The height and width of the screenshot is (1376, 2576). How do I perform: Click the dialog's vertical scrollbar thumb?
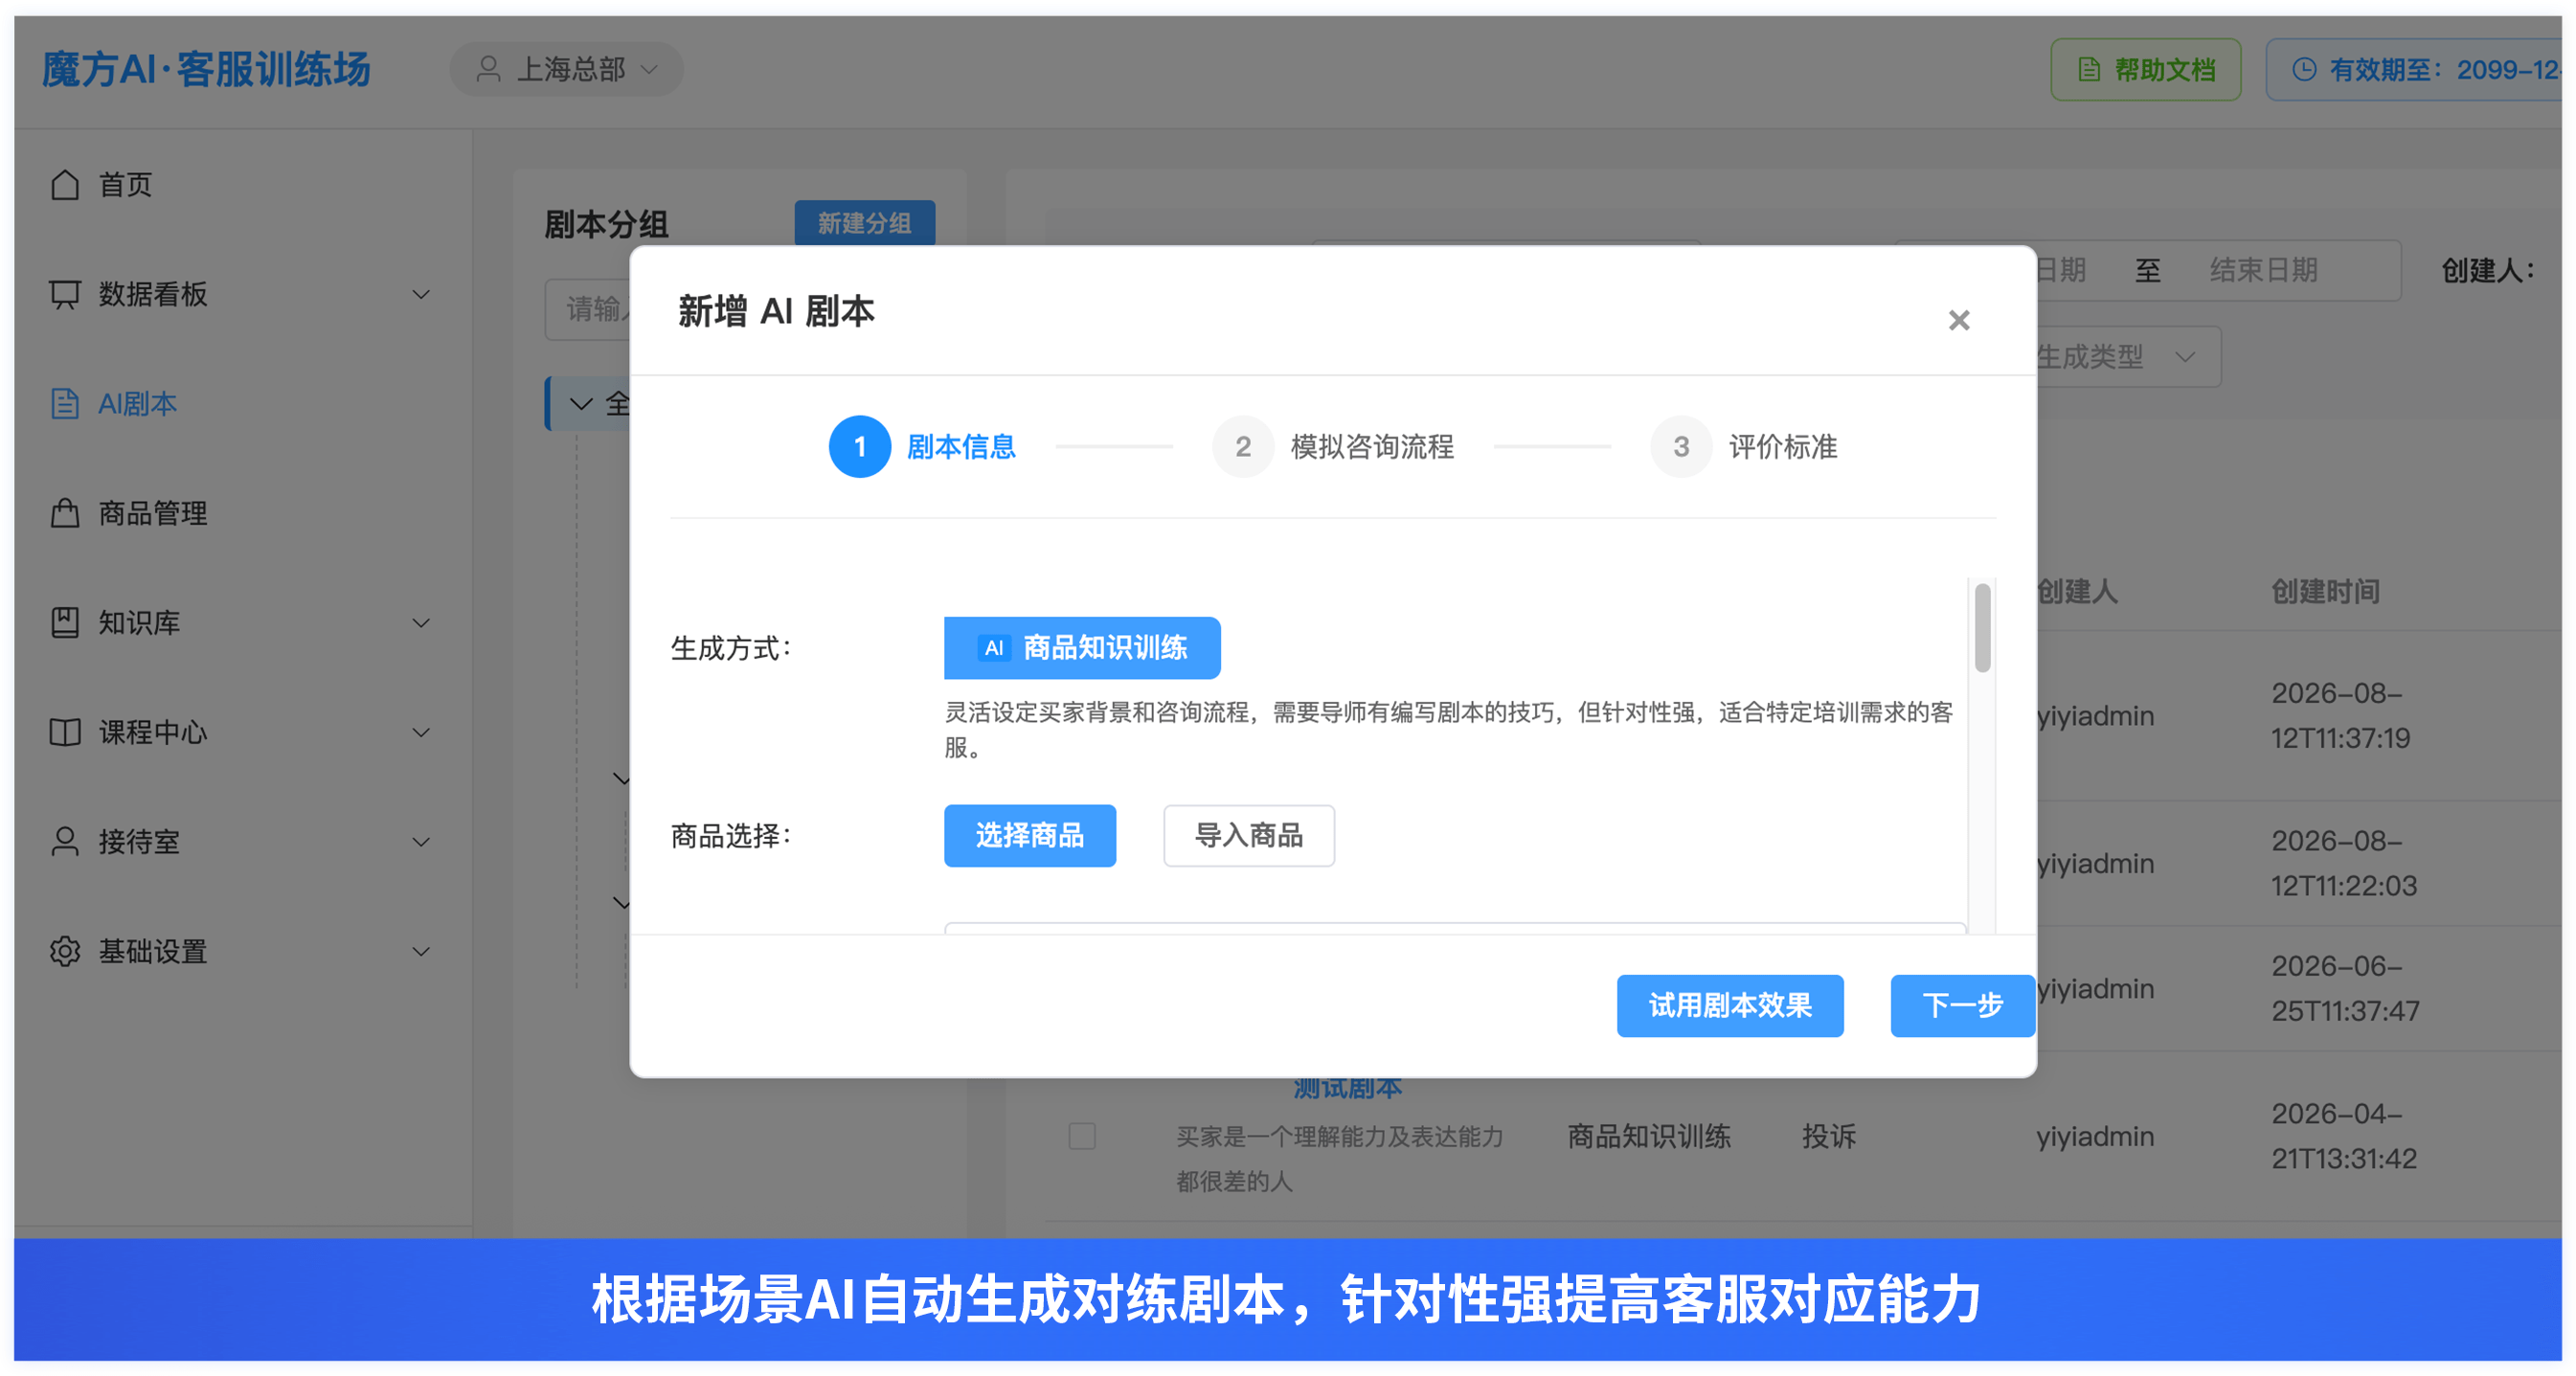(x=1982, y=628)
